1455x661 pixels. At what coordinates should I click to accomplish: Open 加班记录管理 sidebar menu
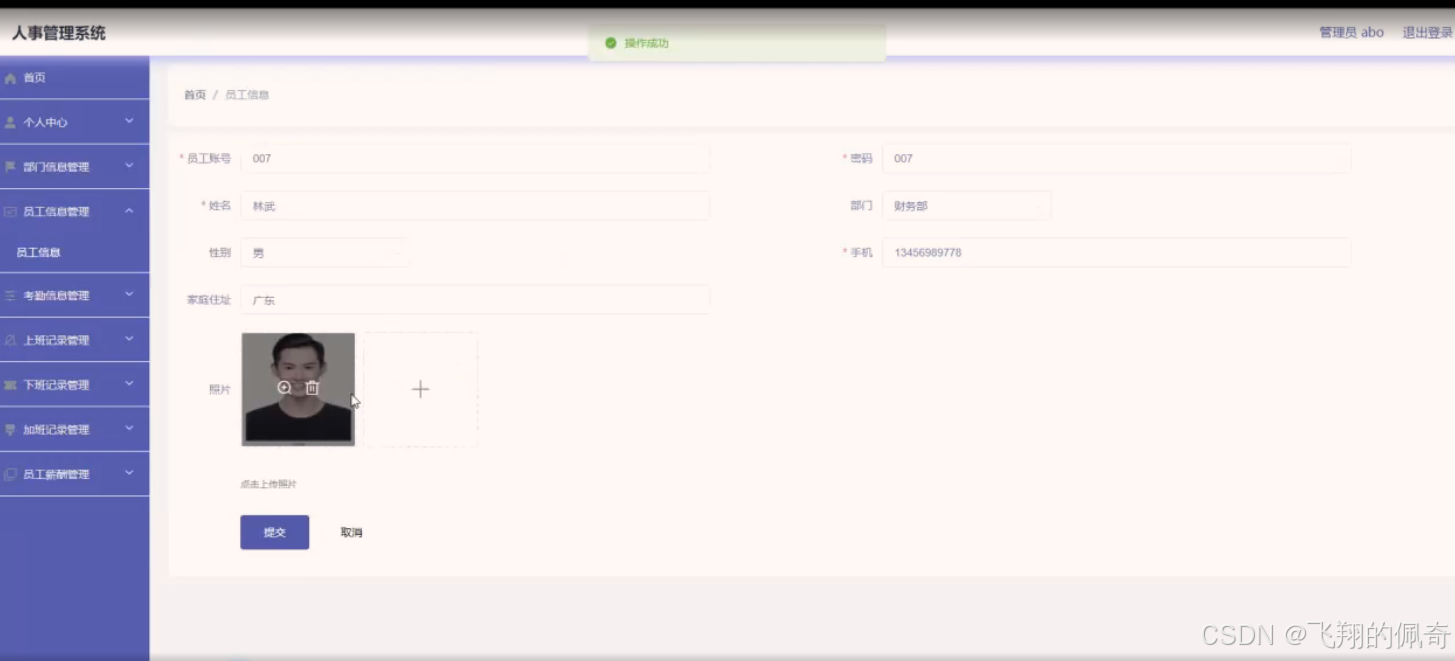tap(74, 430)
